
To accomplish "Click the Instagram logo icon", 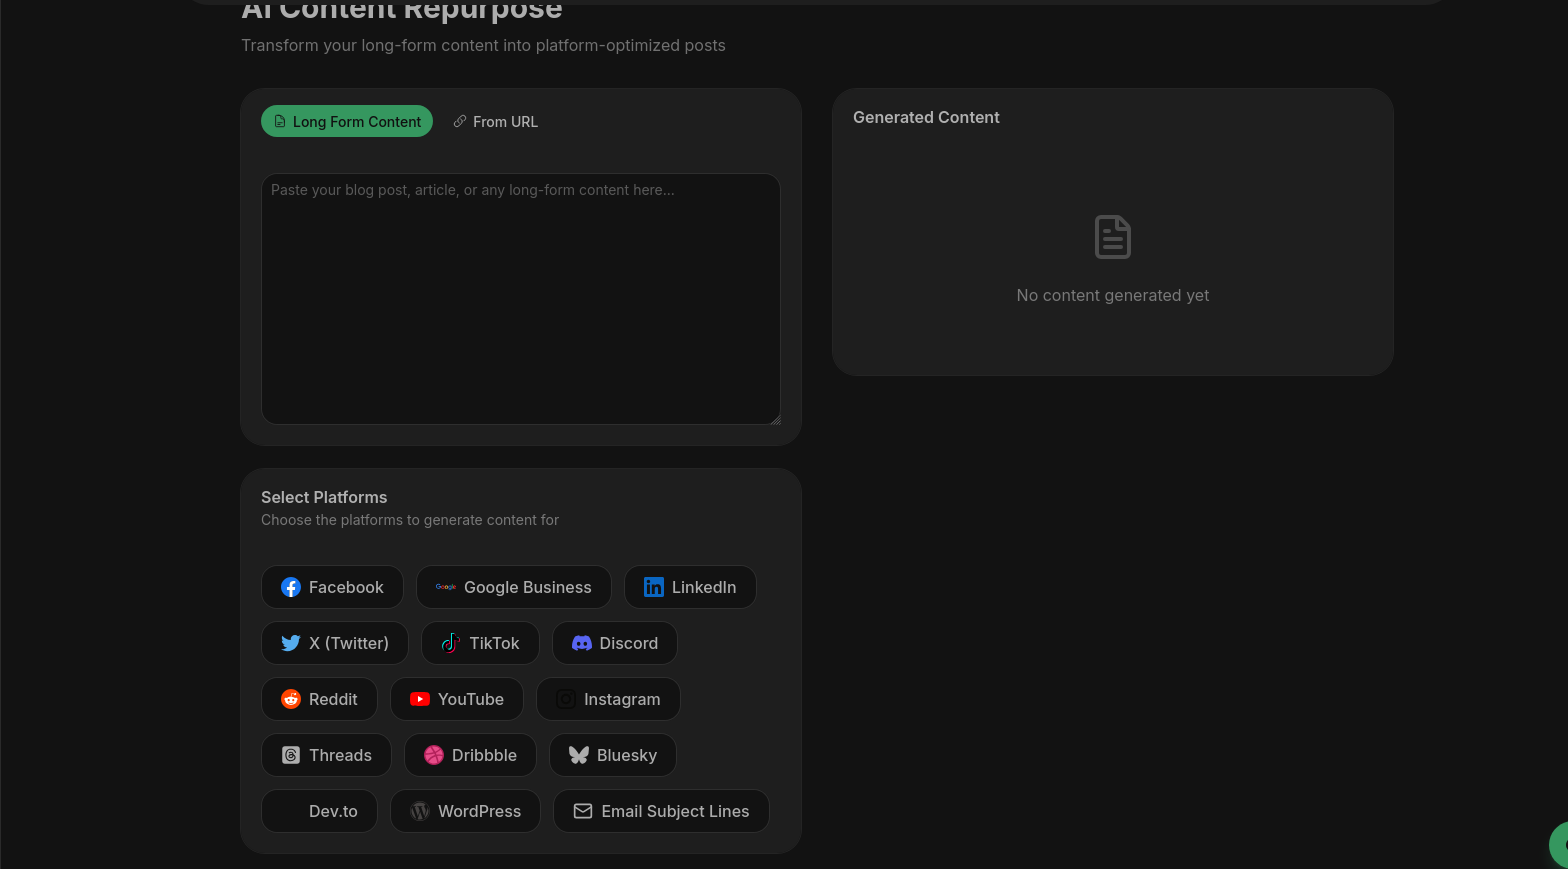I will click(566, 699).
